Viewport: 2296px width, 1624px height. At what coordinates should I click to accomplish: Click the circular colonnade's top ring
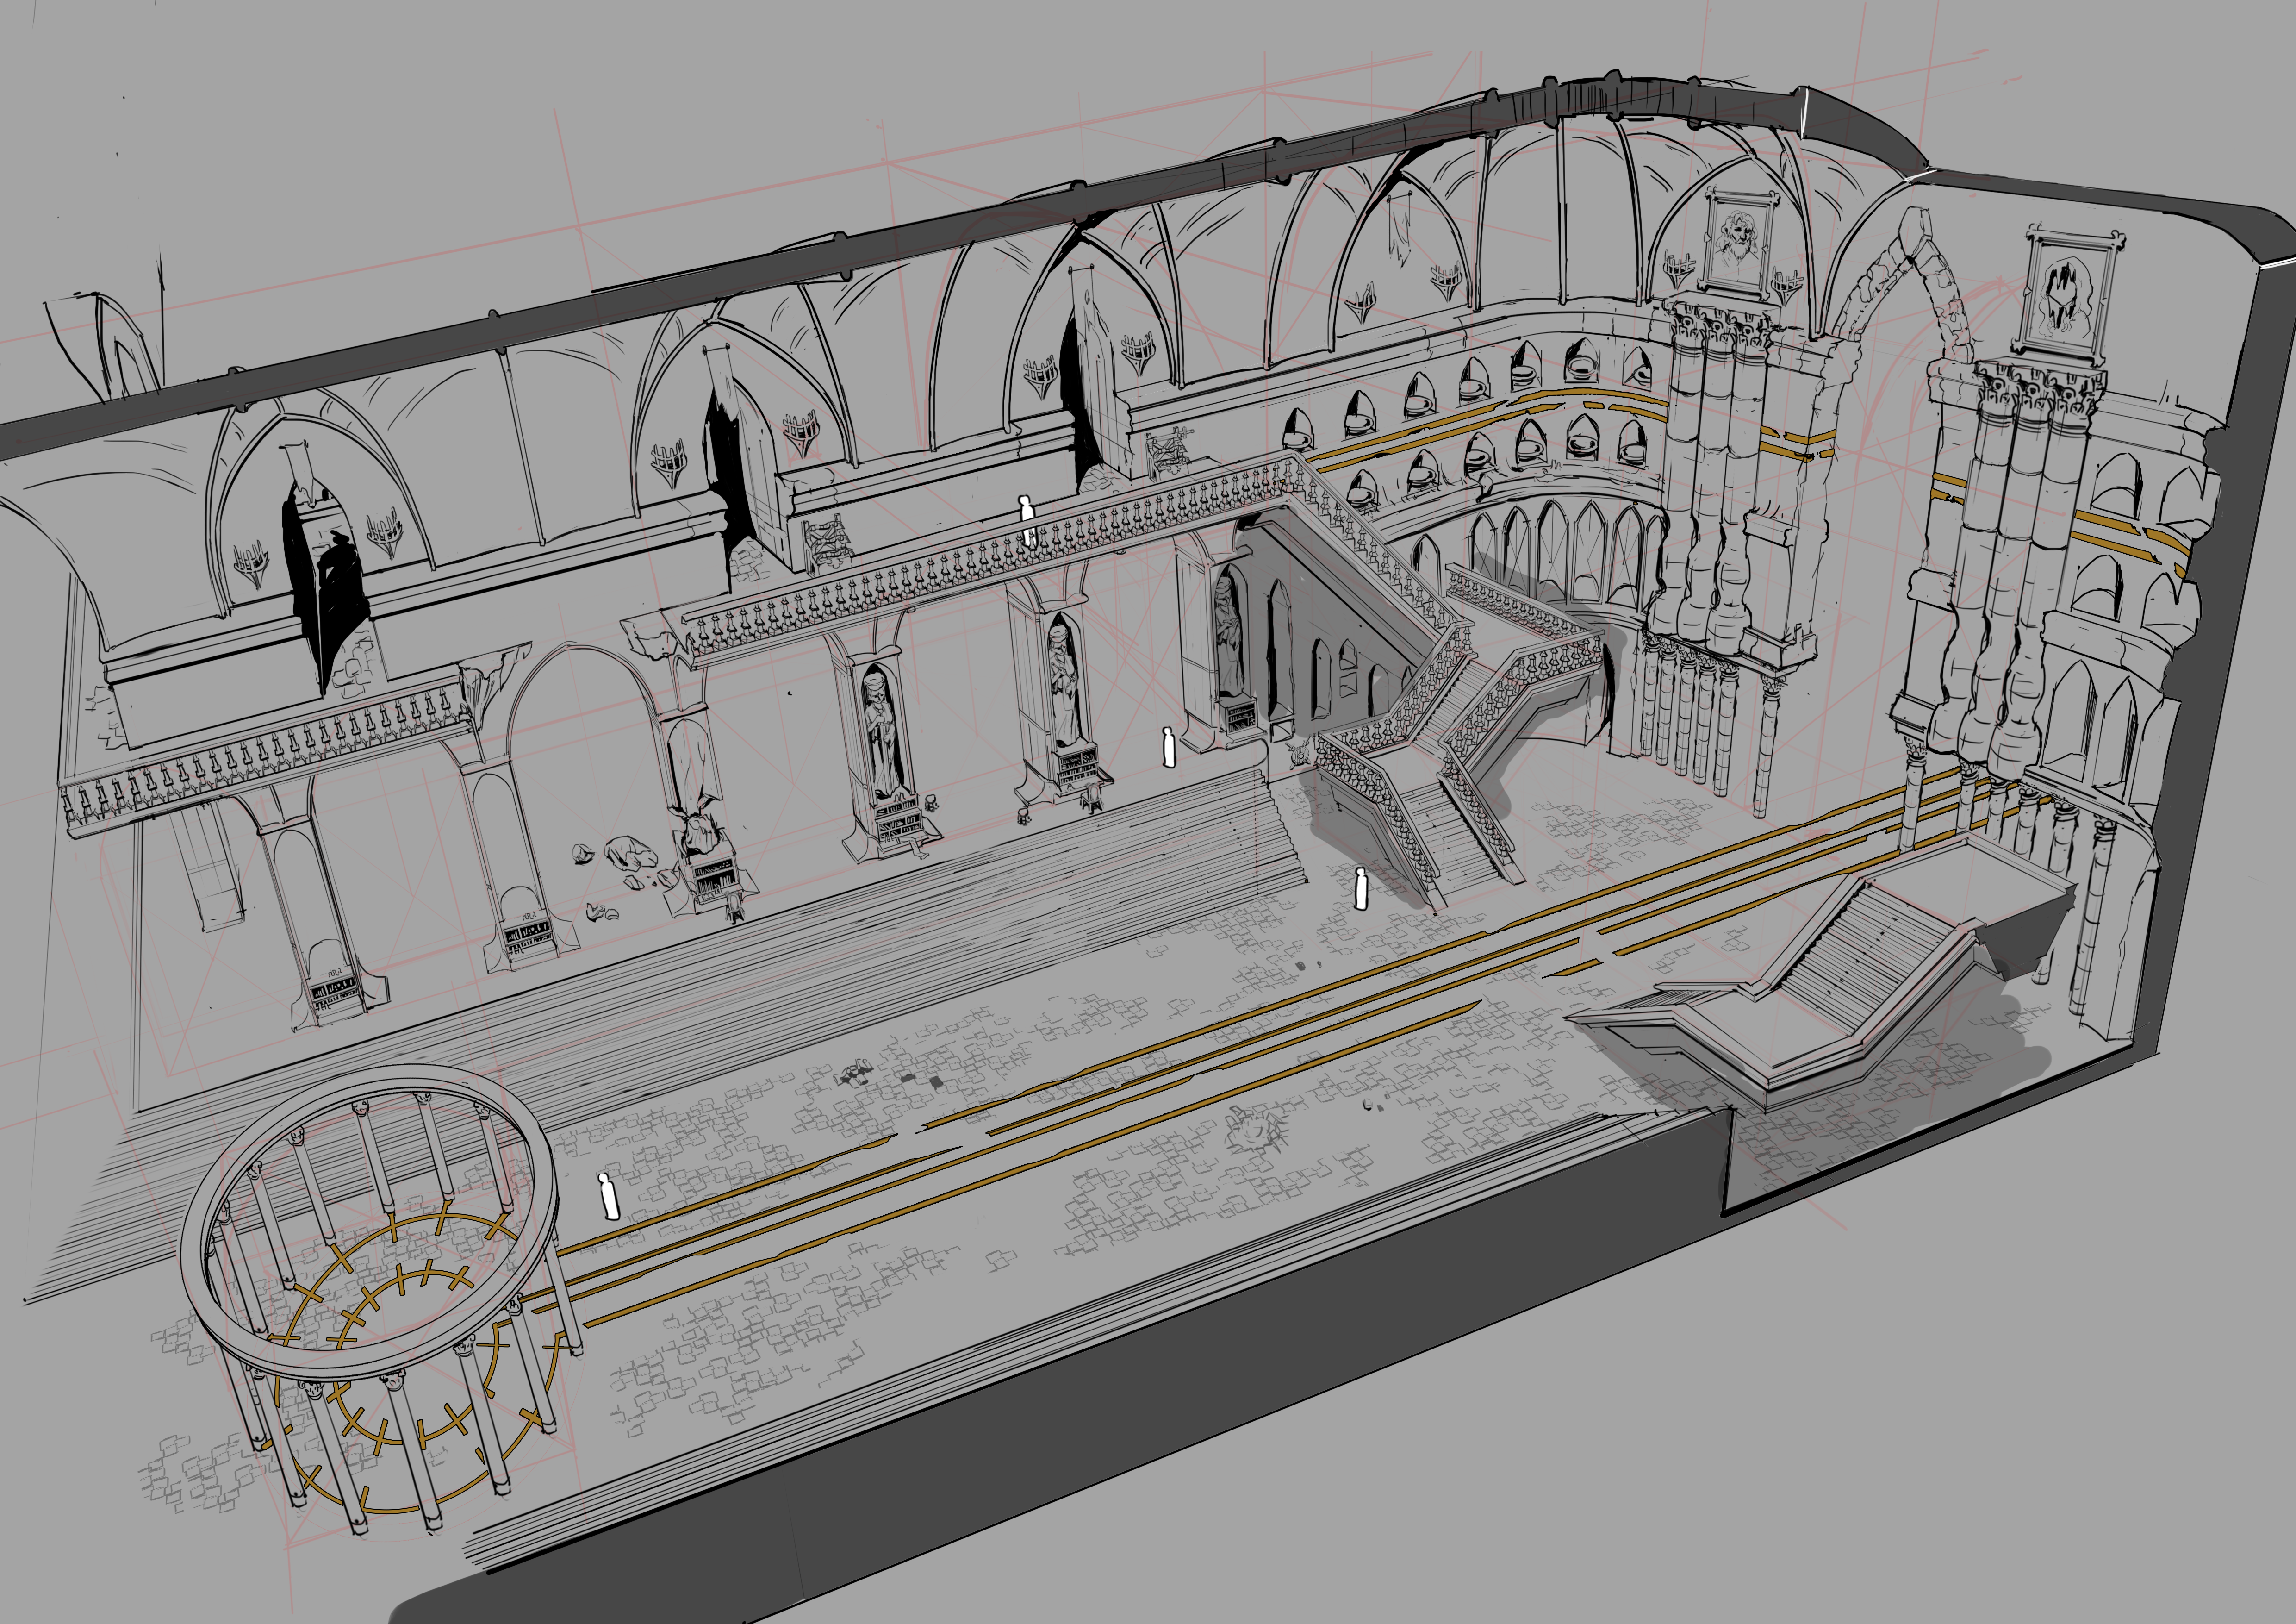point(368,1223)
